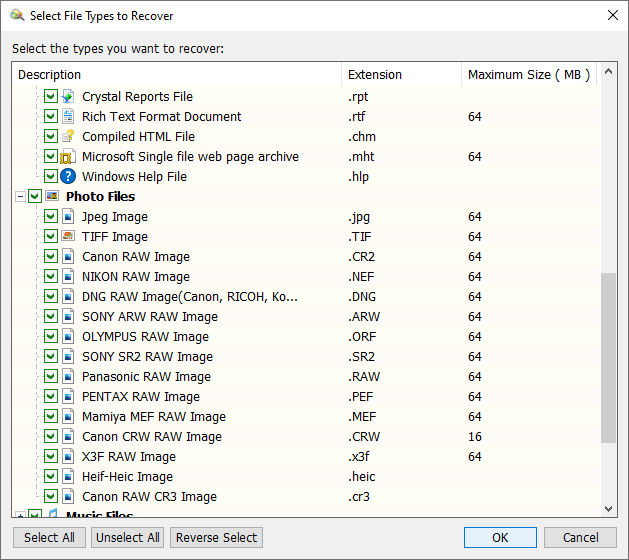Disable the NIKON RAW Image checkbox
The image size is (629, 560).
point(51,276)
